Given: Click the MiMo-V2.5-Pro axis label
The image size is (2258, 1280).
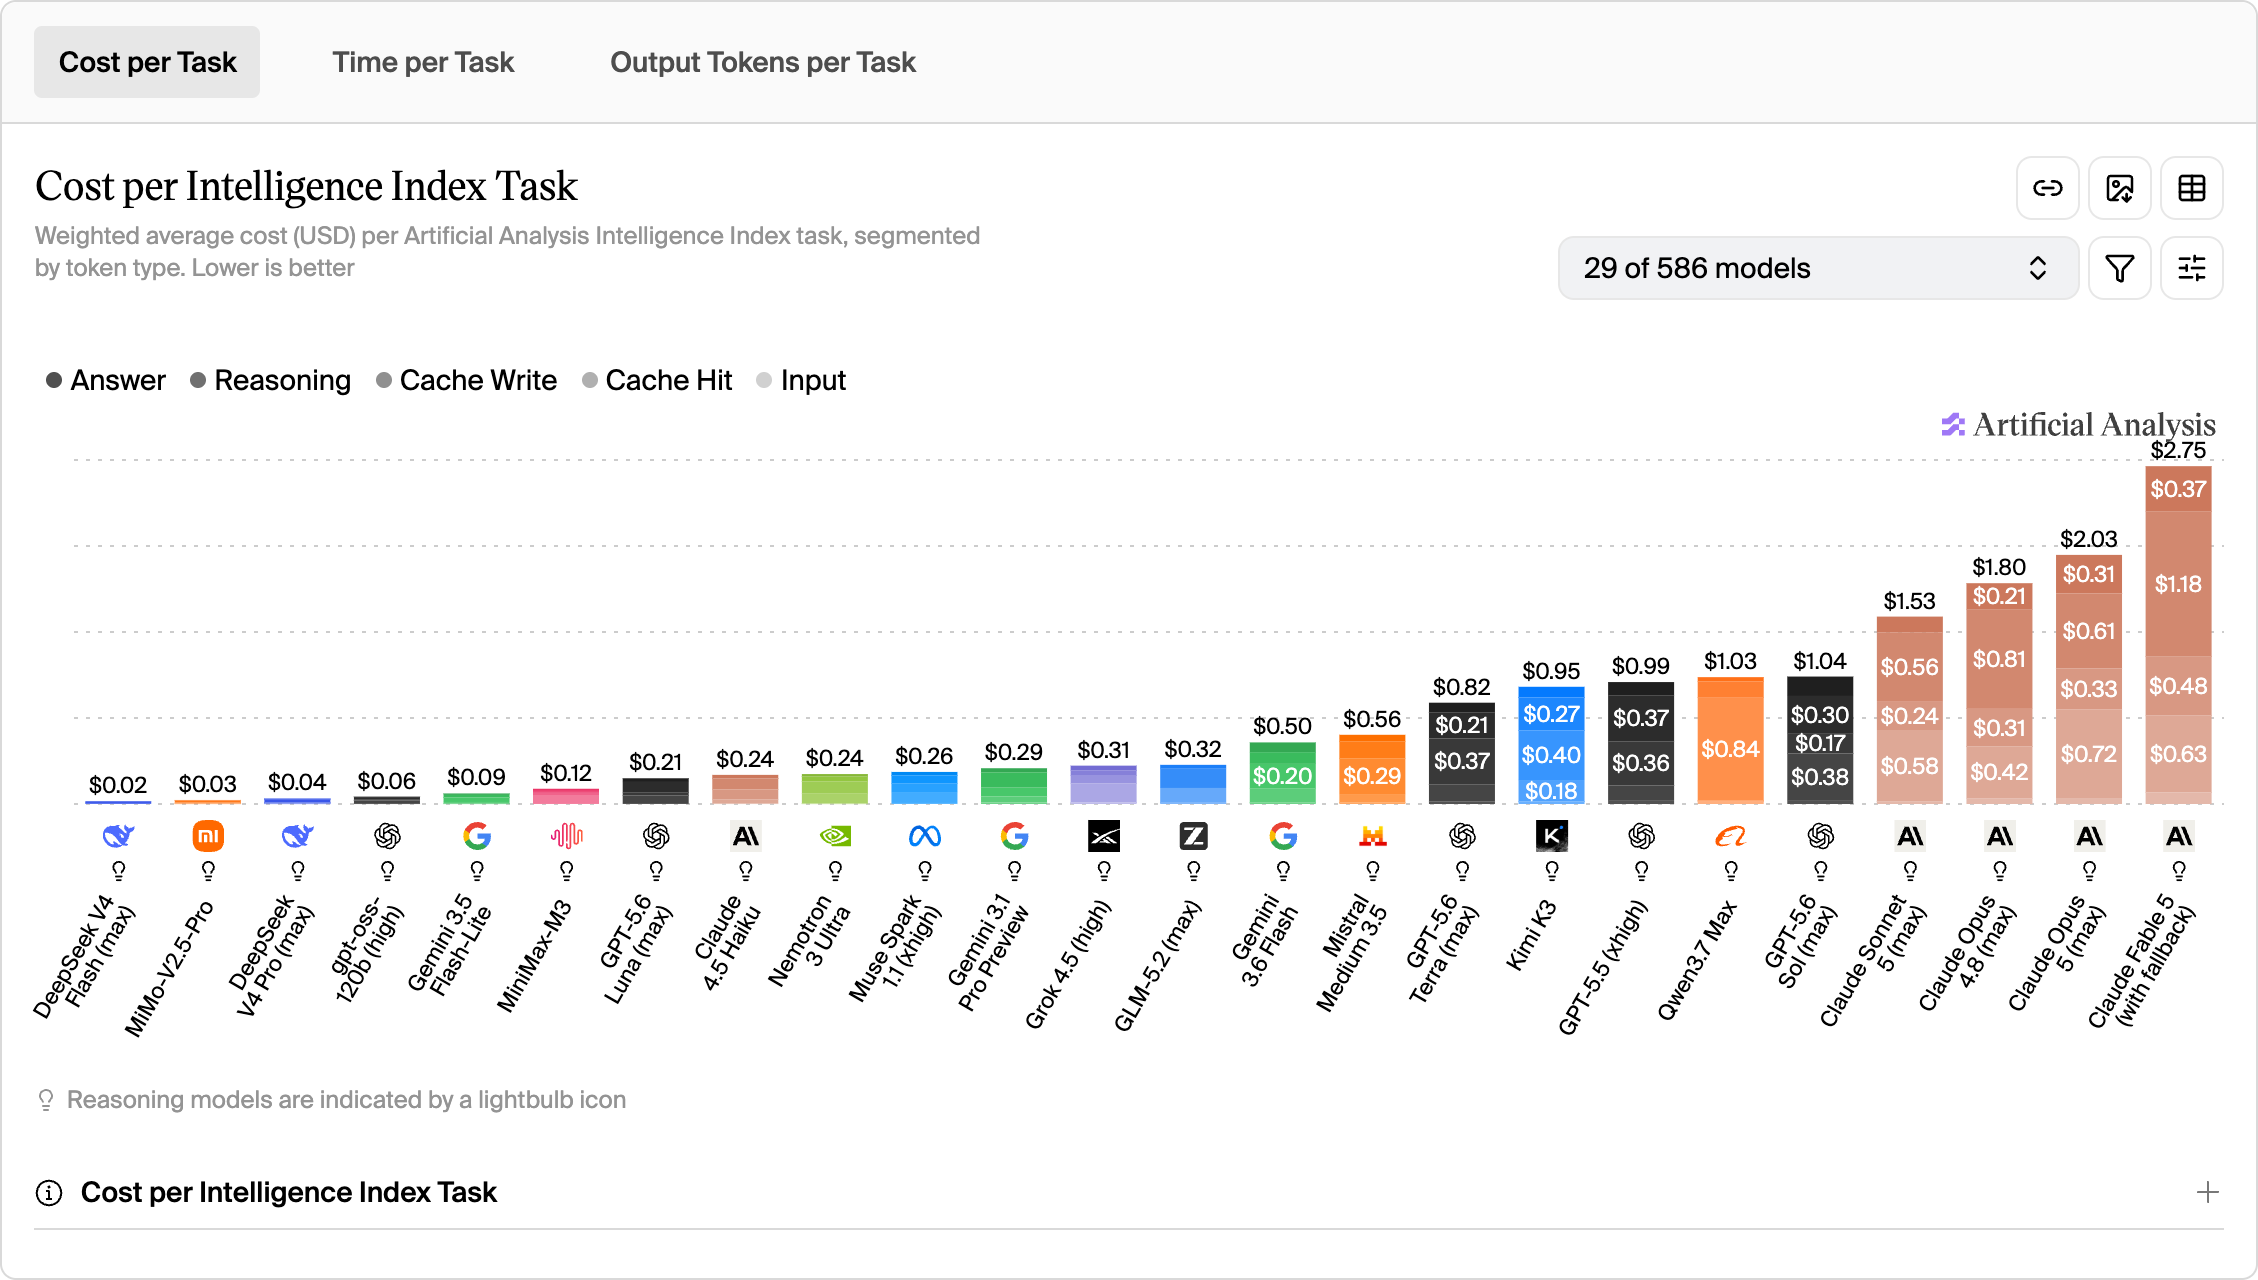Looking at the screenshot, I should [x=169, y=967].
